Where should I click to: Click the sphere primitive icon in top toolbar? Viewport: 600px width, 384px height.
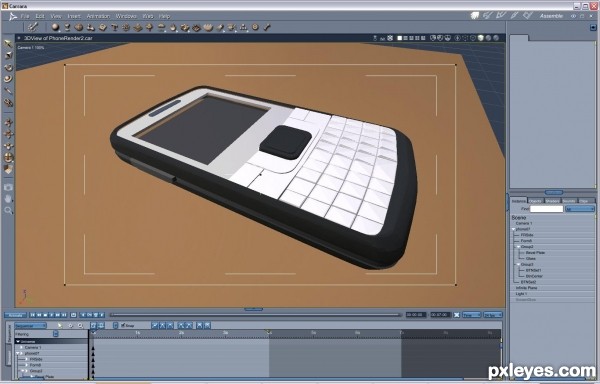[55, 27]
